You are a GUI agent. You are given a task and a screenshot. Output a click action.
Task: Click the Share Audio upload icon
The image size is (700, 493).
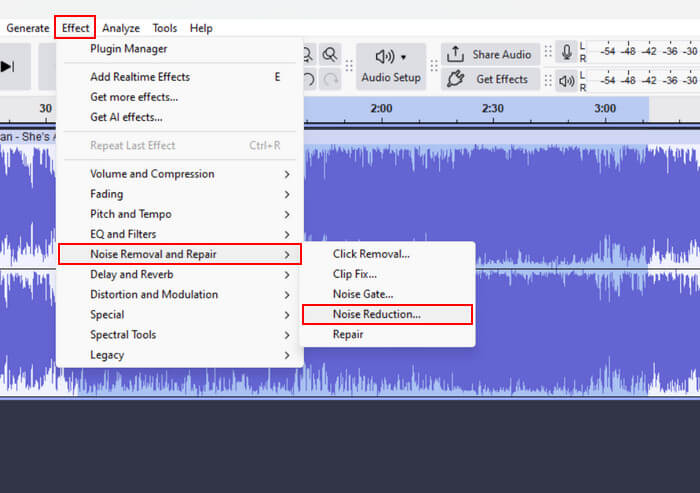[x=455, y=54]
